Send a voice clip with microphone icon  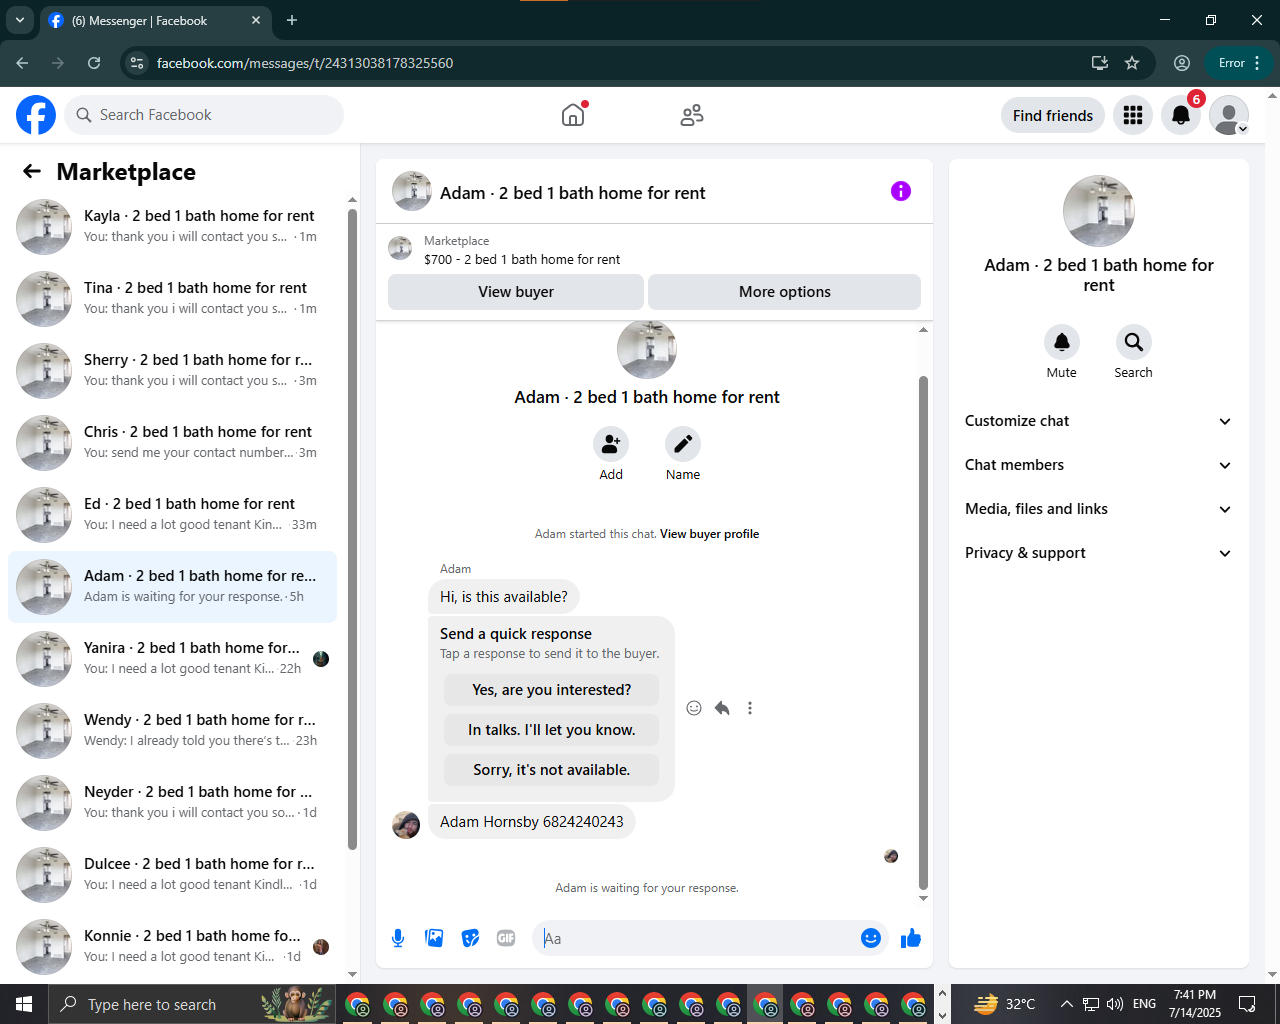tap(398, 938)
